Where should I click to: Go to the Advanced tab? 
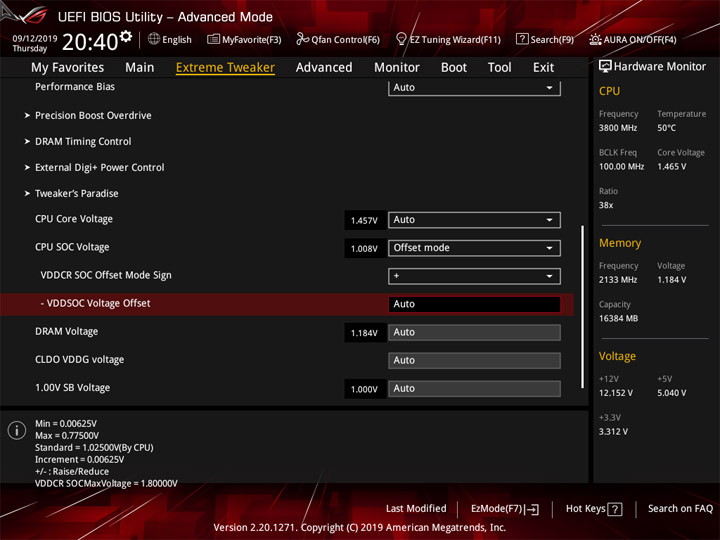[x=324, y=68]
